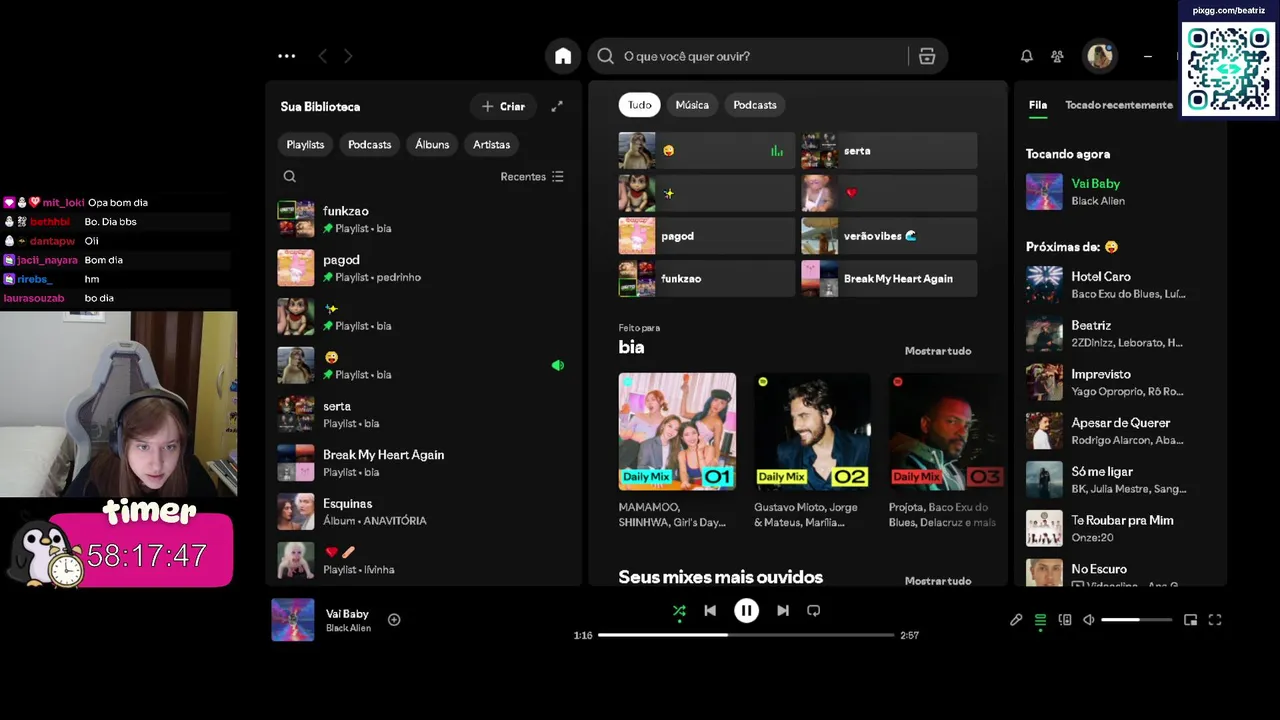Open serta playlist in library list
Viewport: 1280px width, 720px height.
pos(422,414)
